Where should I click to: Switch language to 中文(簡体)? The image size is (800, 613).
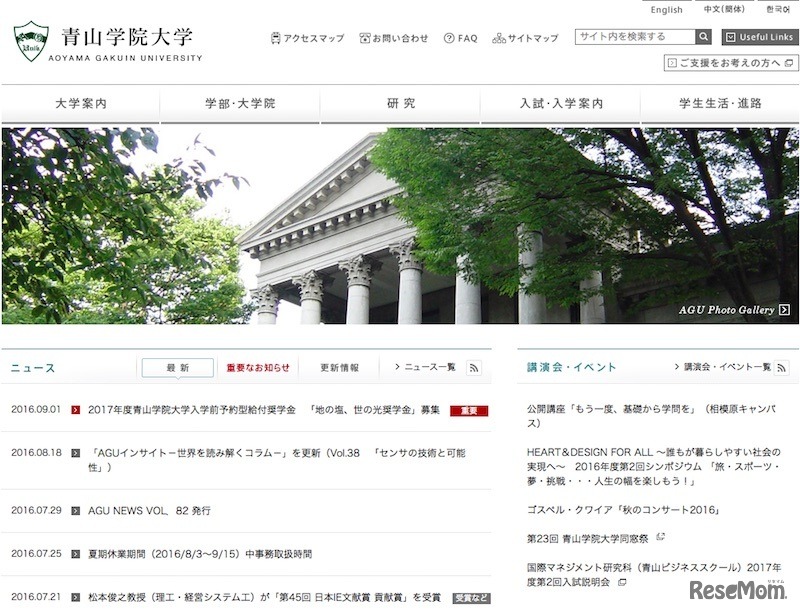pyautogui.click(x=724, y=9)
